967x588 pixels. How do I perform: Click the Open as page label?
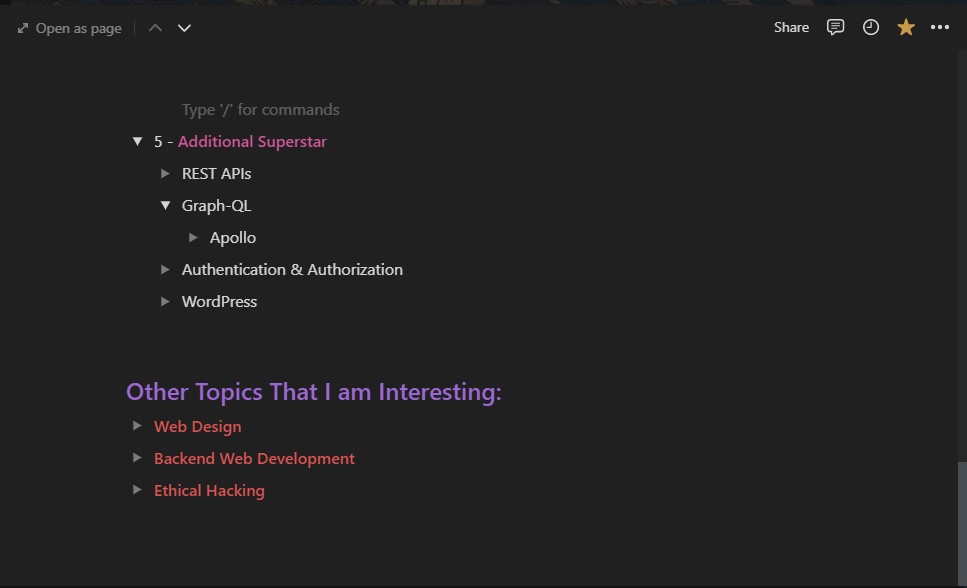point(78,28)
